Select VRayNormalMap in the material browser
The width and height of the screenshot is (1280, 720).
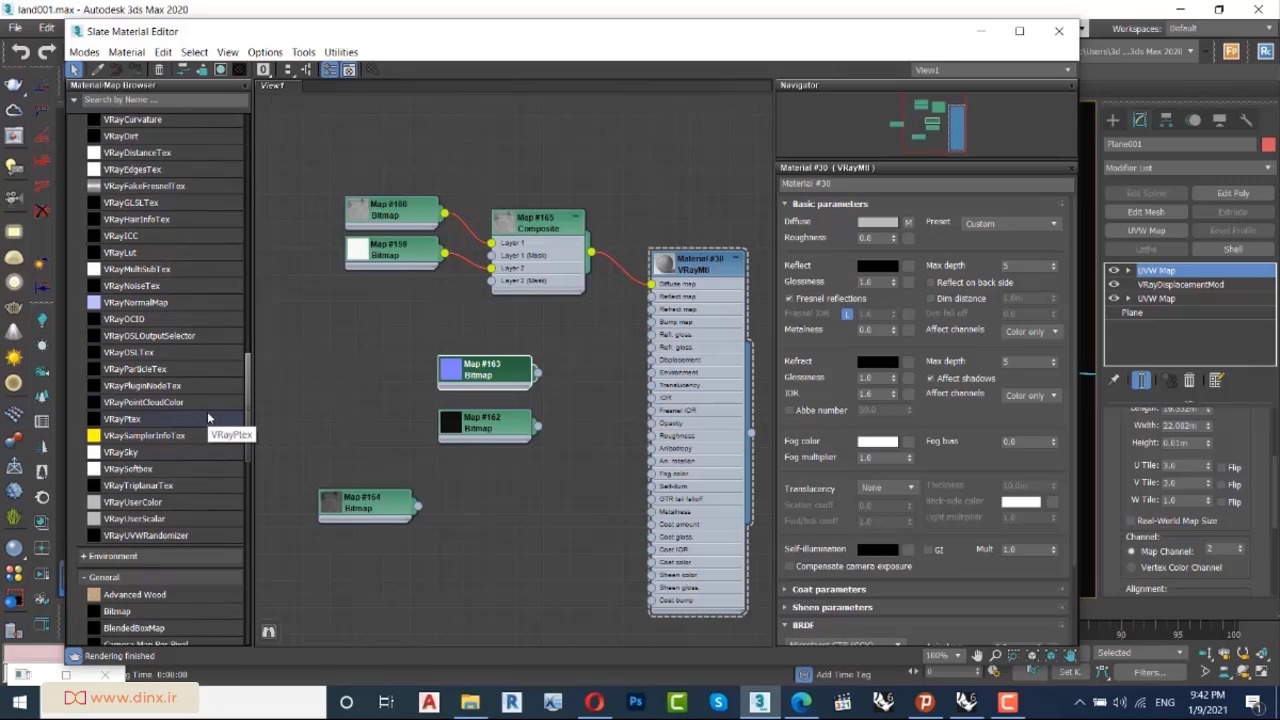pos(135,302)
